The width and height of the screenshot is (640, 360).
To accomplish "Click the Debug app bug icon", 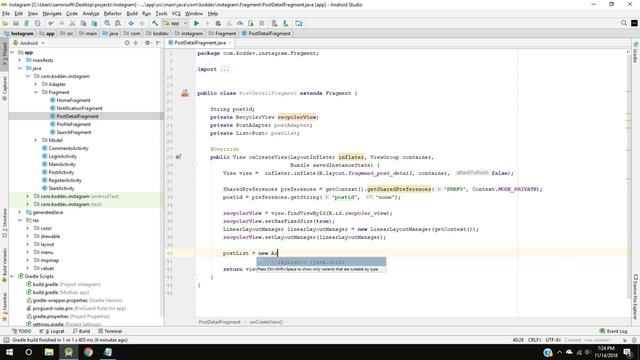I will pos(218,23).
